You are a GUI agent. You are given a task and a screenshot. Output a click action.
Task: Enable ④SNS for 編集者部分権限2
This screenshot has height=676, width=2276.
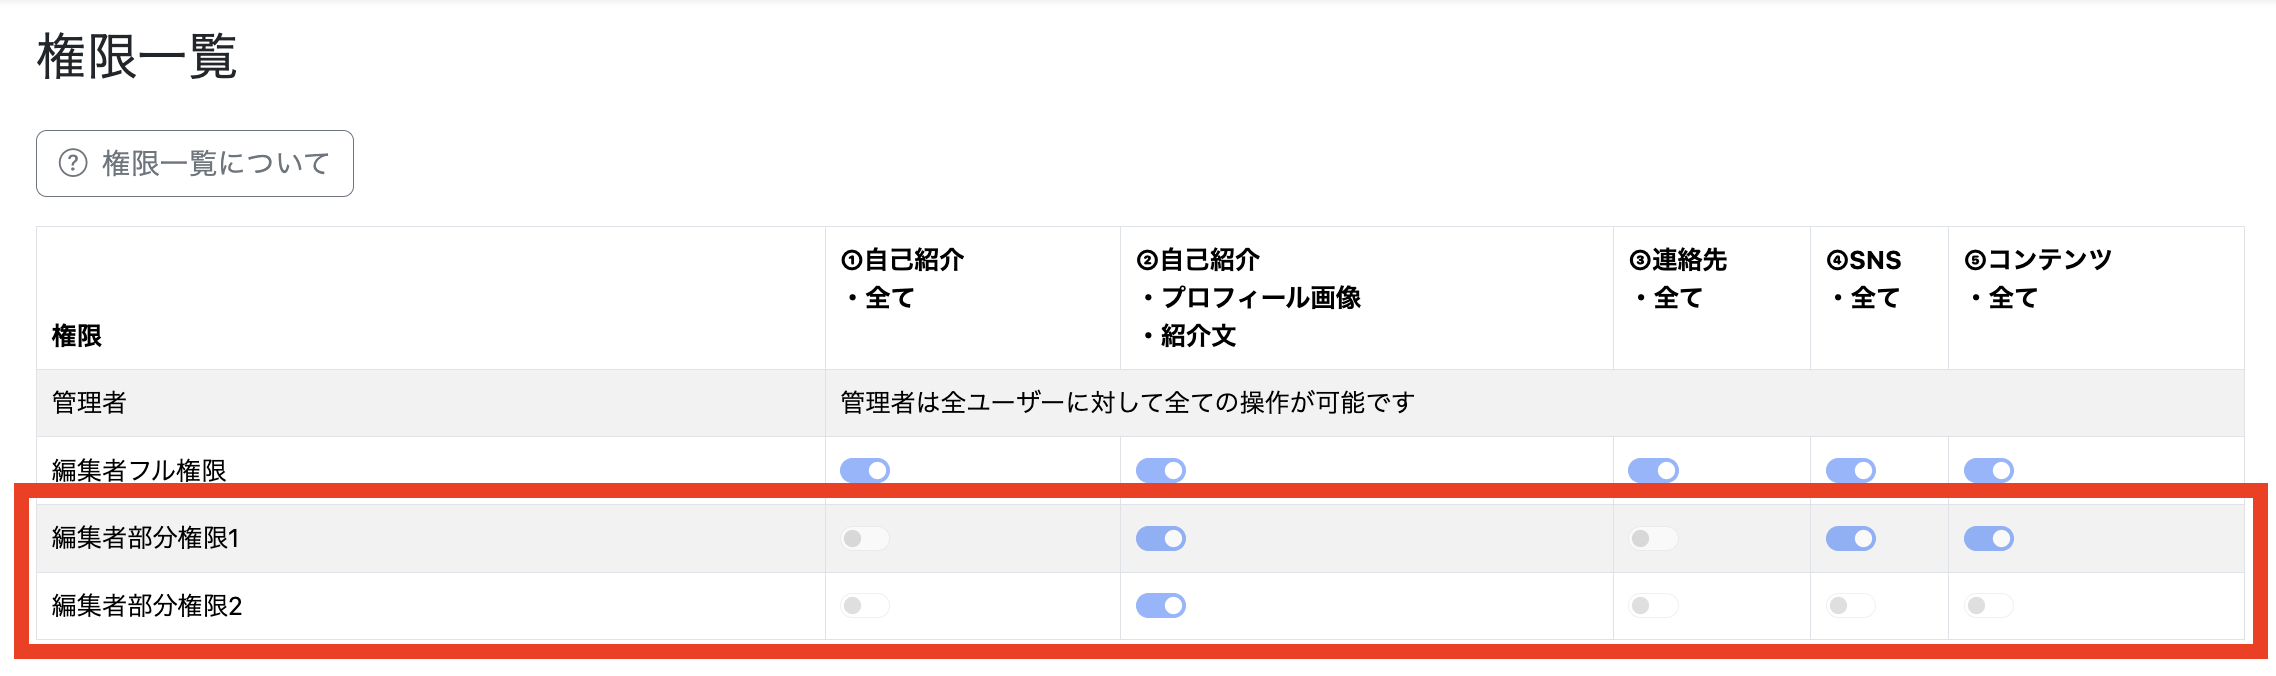1851,606
